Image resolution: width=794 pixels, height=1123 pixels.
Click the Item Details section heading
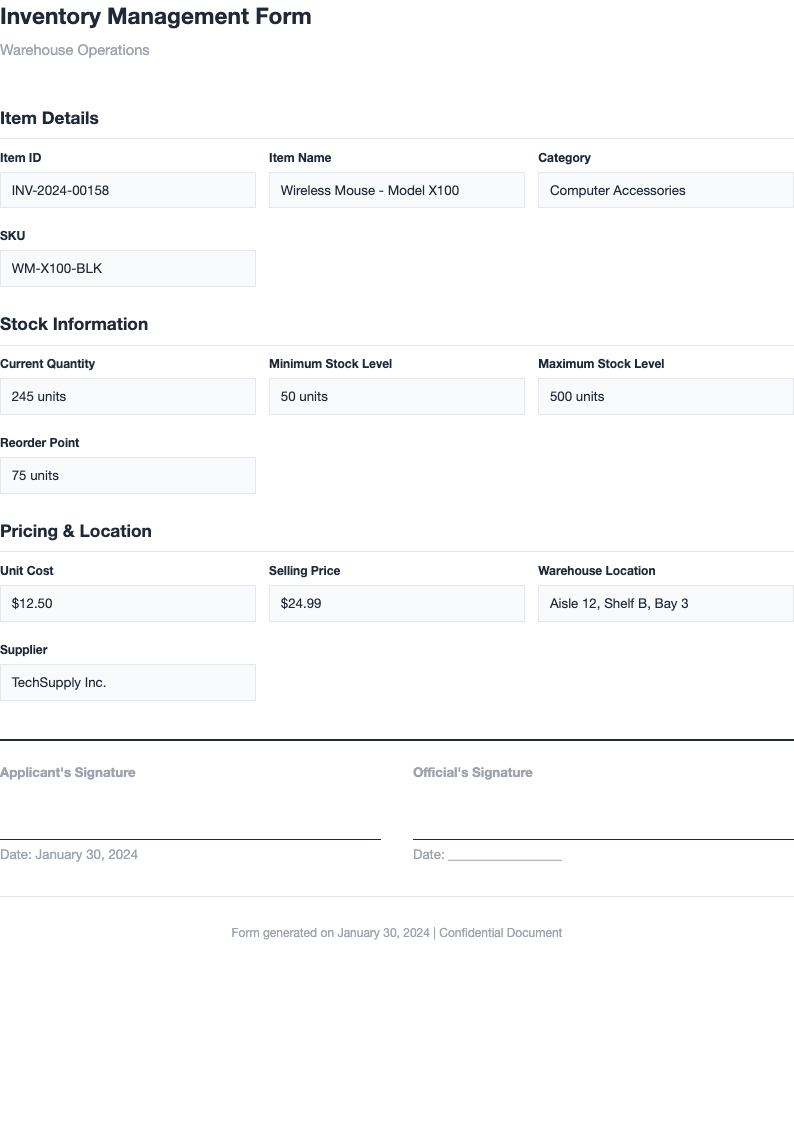(49, 118)
